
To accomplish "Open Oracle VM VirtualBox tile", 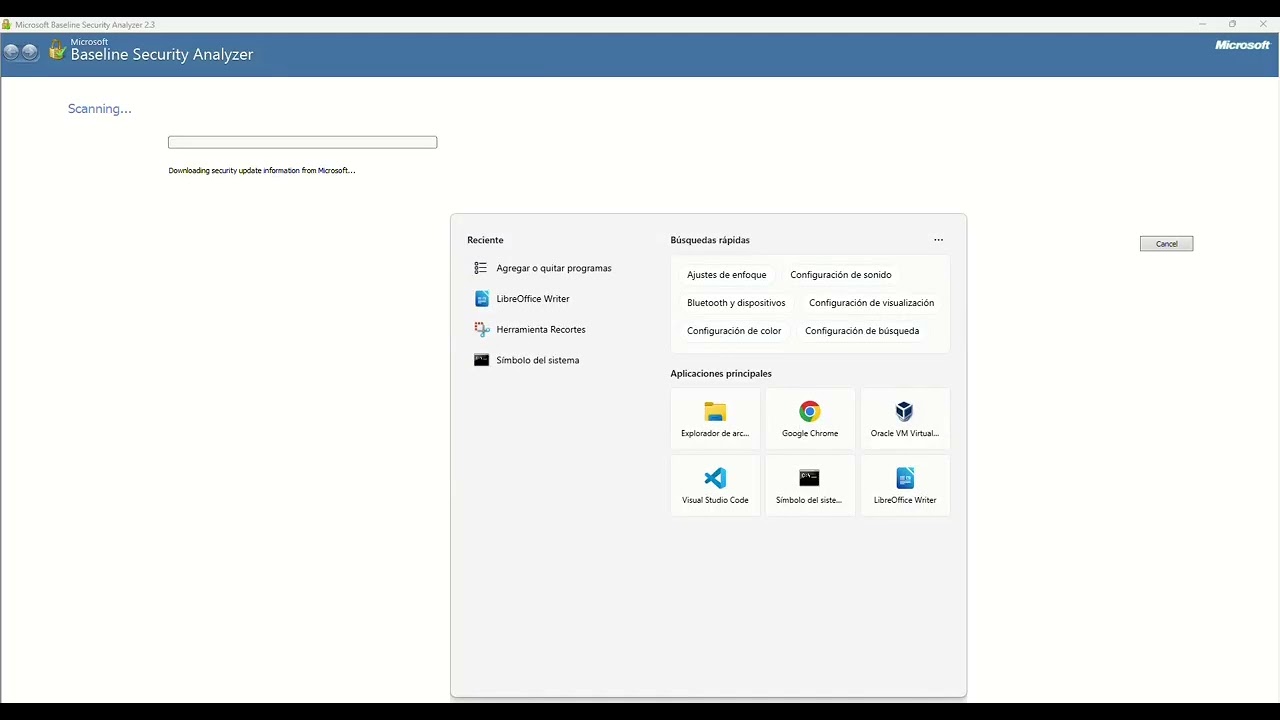I will [905, 418].
